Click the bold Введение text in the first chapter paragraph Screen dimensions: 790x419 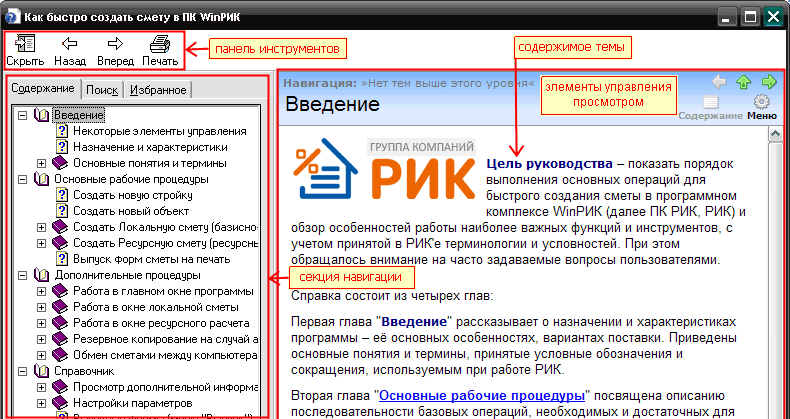click(x=414, y=322)
